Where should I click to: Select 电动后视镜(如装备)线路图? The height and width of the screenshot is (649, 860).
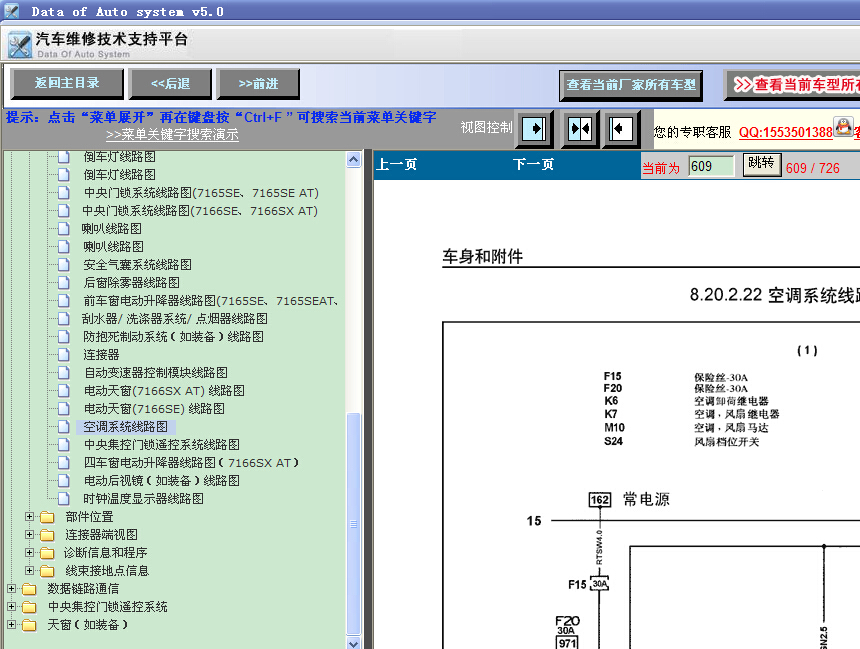(162, 481)
